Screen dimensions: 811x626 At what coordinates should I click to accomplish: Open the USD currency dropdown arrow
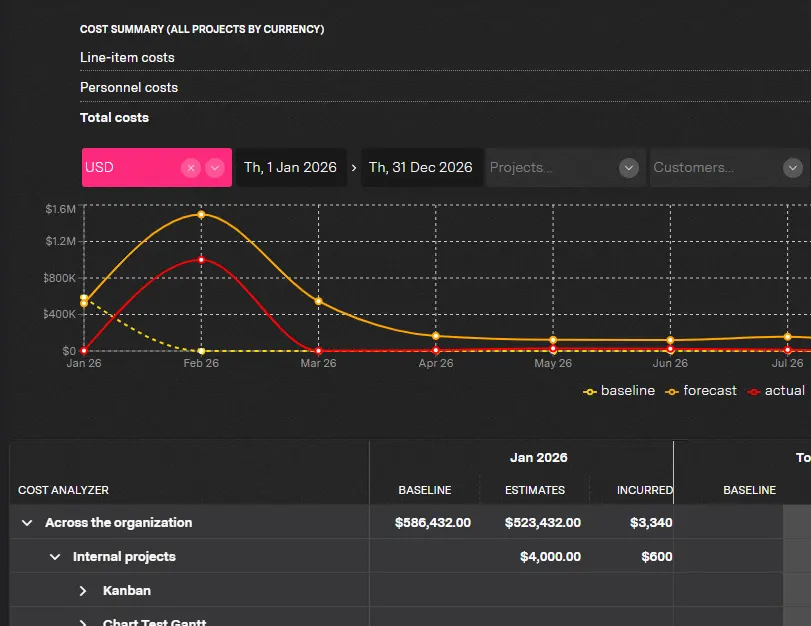(x=215, y=168)
